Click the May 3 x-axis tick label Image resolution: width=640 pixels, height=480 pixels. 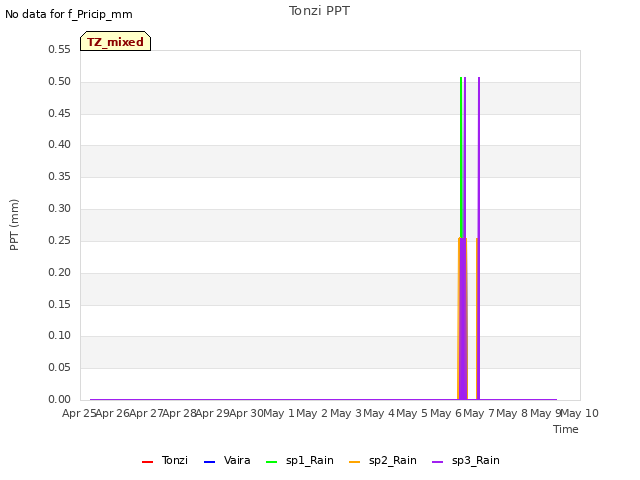coord(346,413)
